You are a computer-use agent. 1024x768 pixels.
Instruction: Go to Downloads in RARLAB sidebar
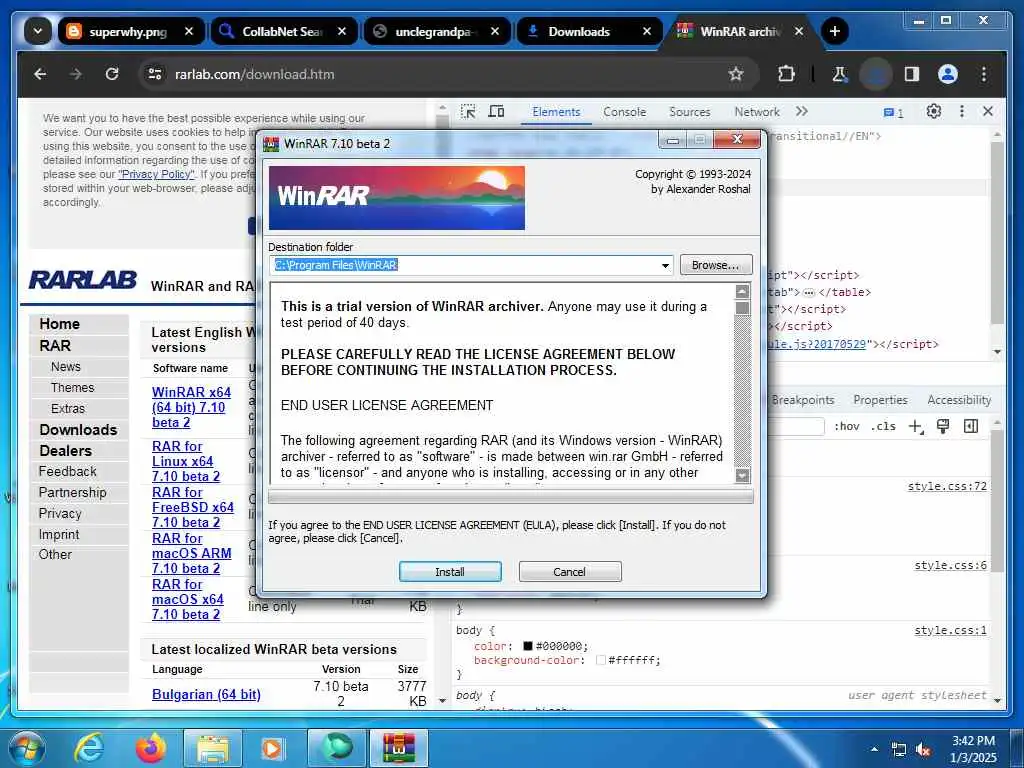coord(78,430)
